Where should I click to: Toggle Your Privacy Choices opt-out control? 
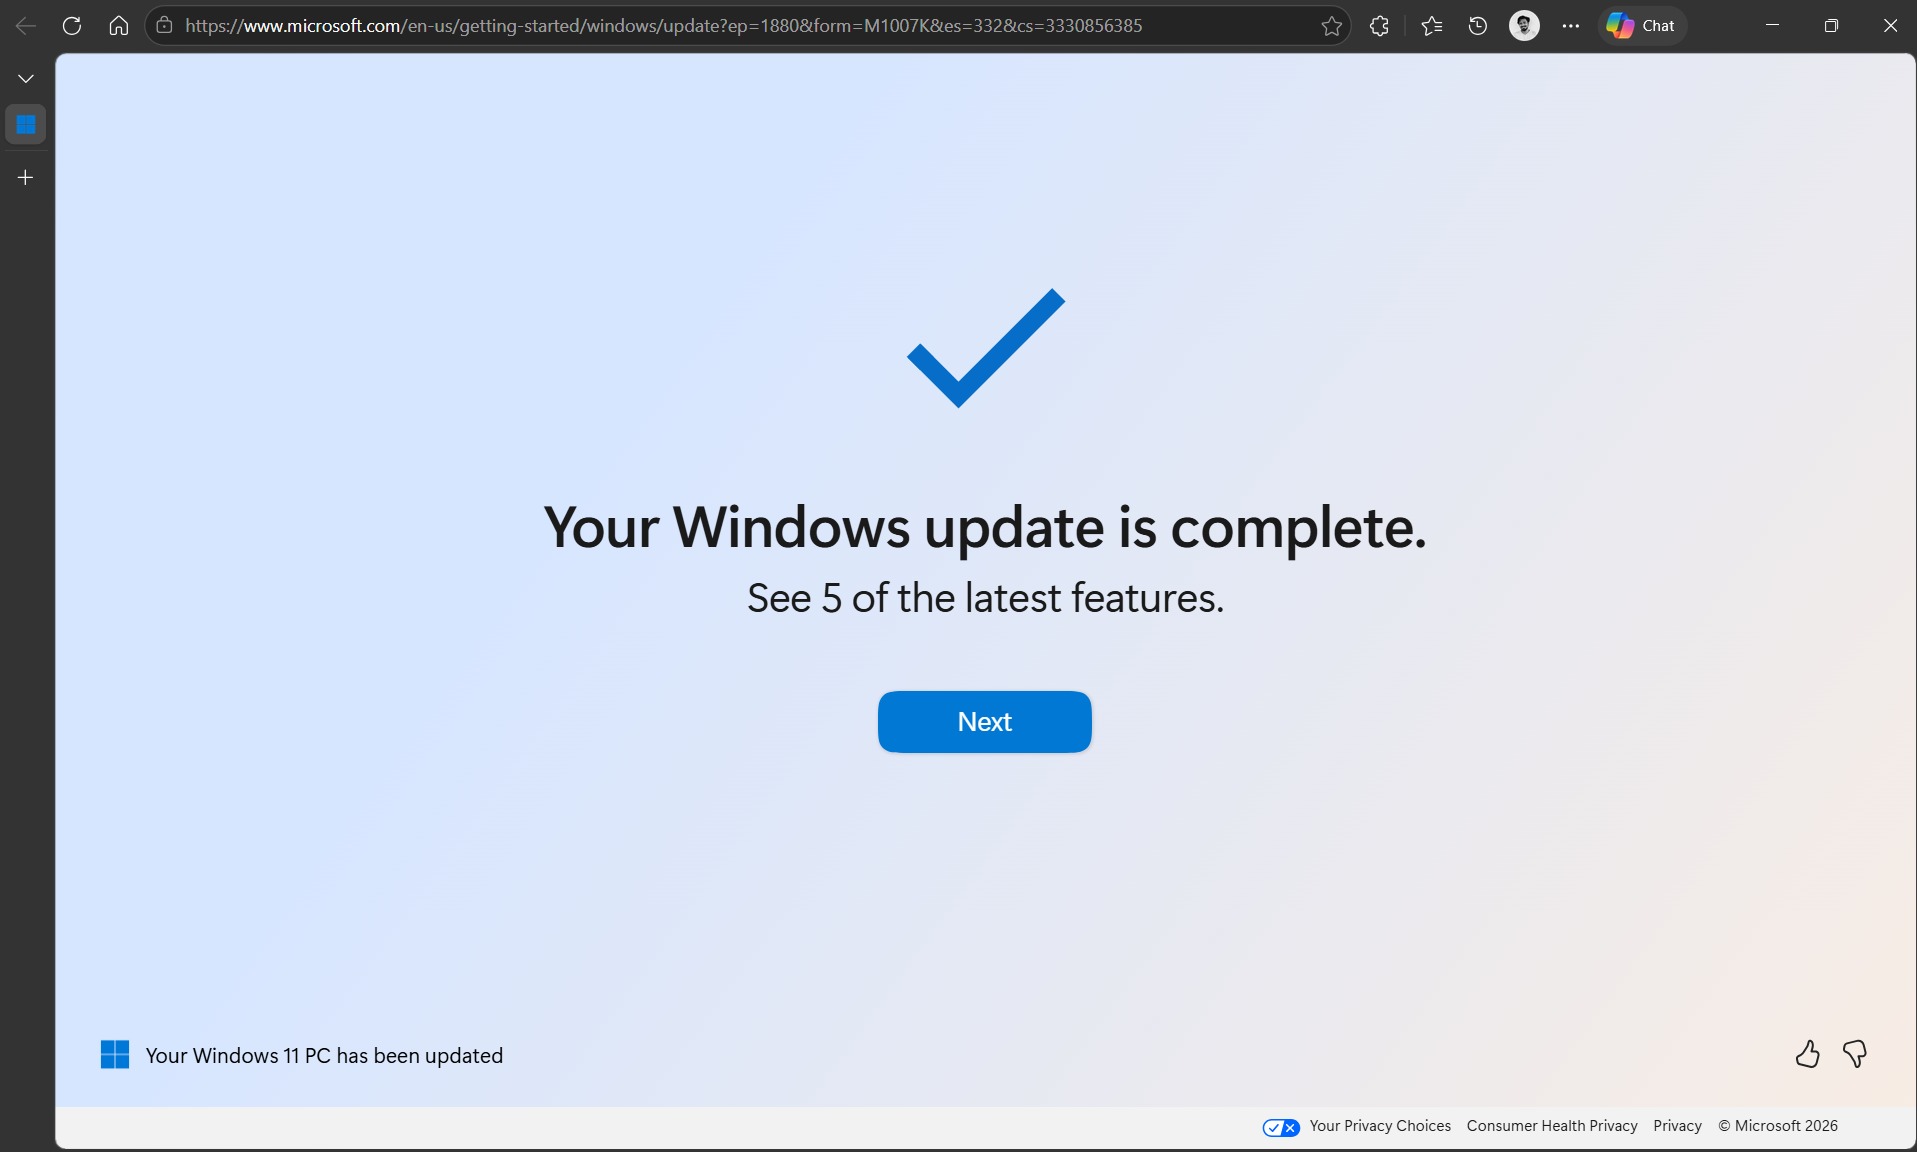[1280, 1126]
